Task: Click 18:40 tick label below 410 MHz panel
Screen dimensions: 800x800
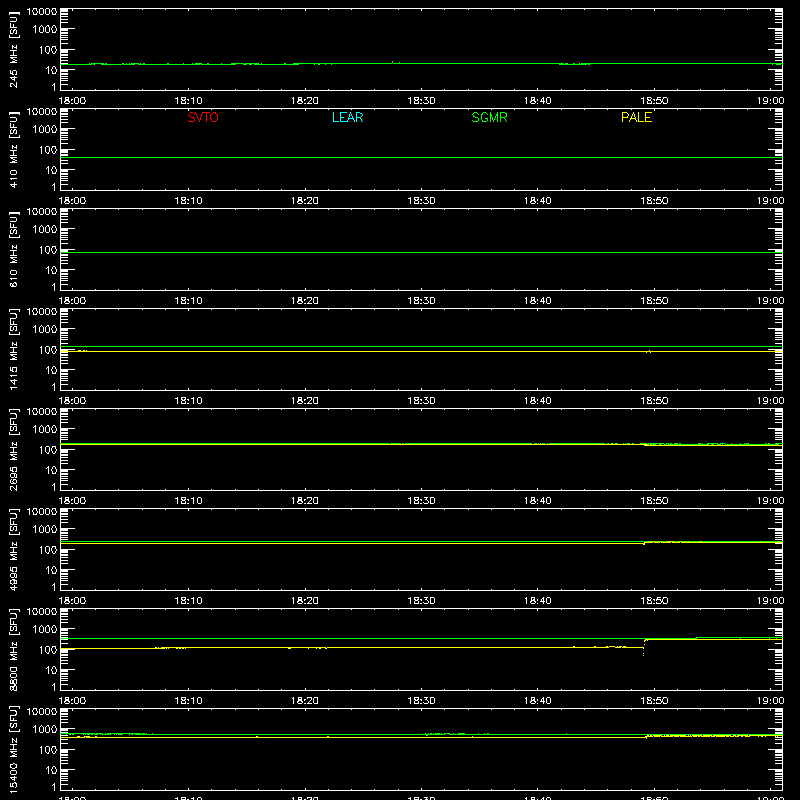Action: pos(538,201)
